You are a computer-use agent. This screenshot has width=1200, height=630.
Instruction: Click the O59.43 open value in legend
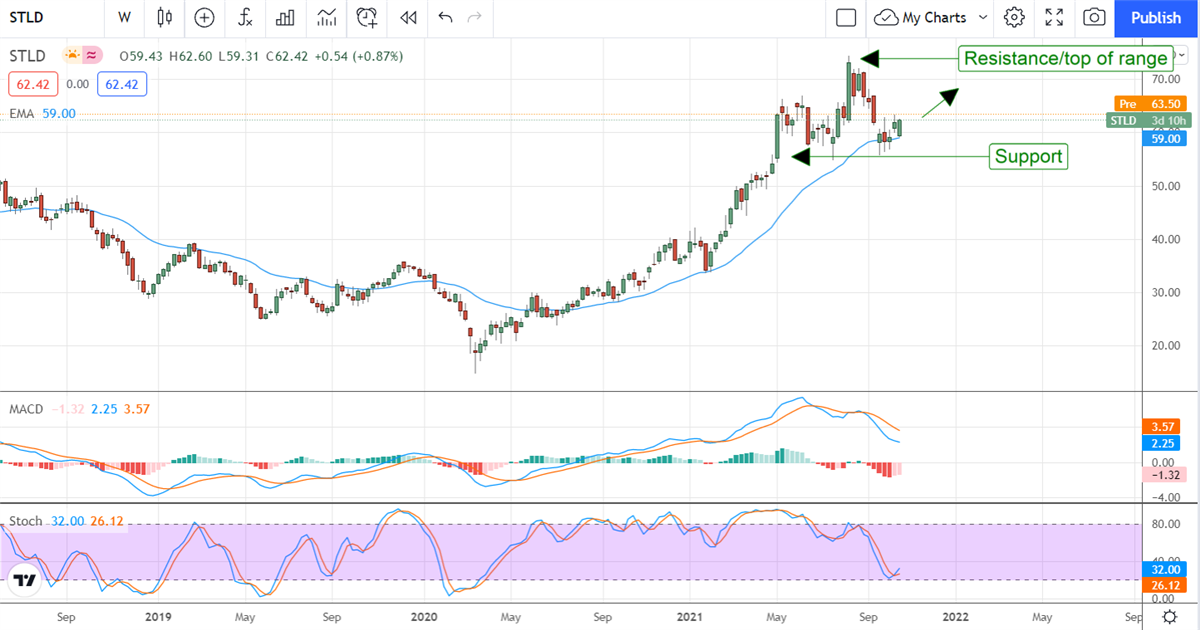pyautogui.click(x=141, y=56)
